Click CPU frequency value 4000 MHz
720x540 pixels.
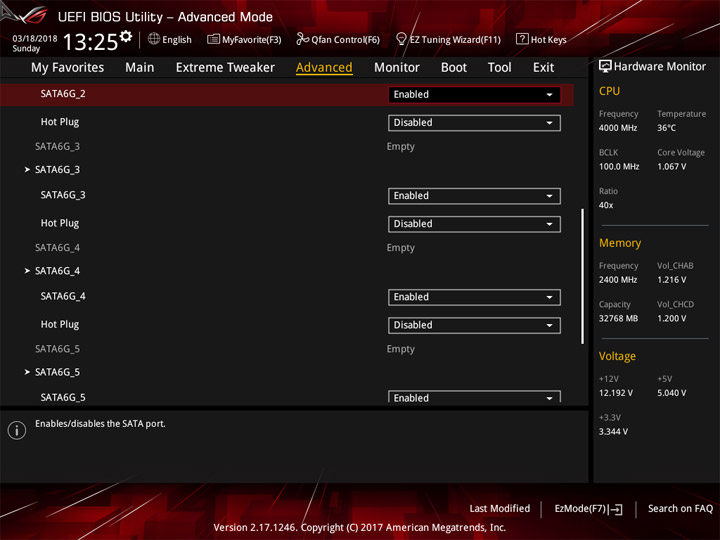click(618, 128)
